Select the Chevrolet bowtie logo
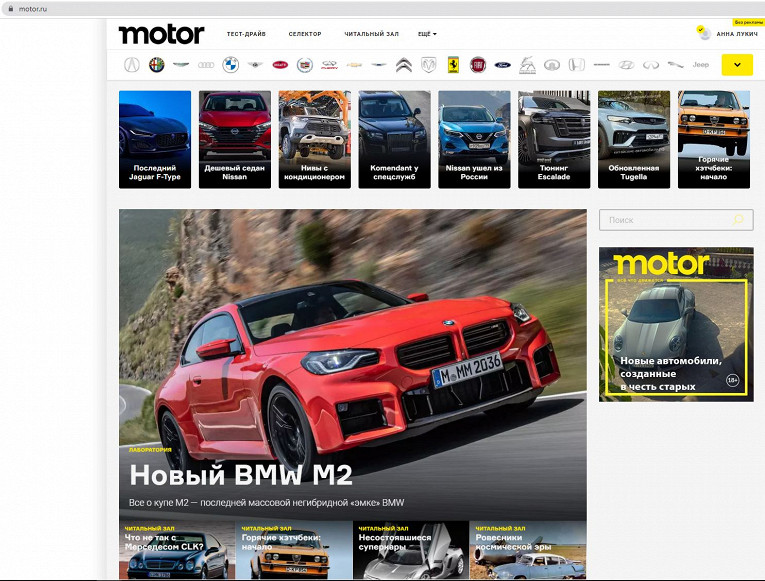 (354, 64)
